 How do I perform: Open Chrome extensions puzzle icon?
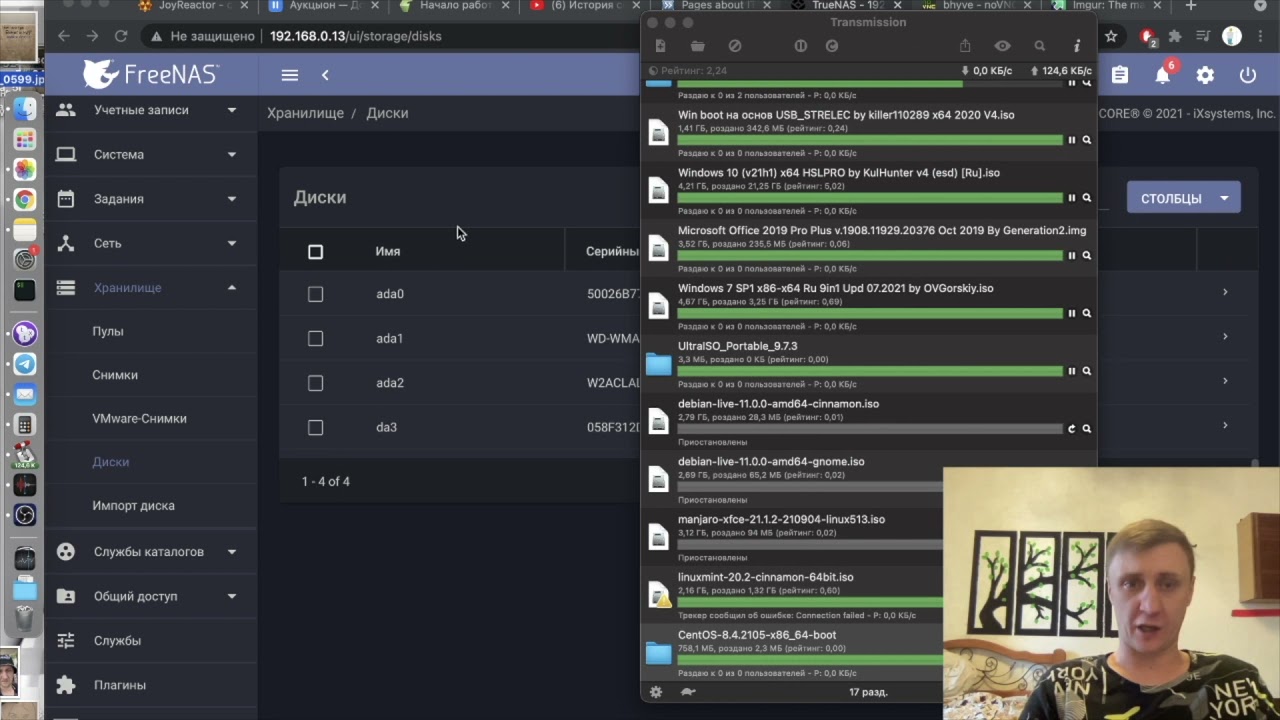(1175, 36)
